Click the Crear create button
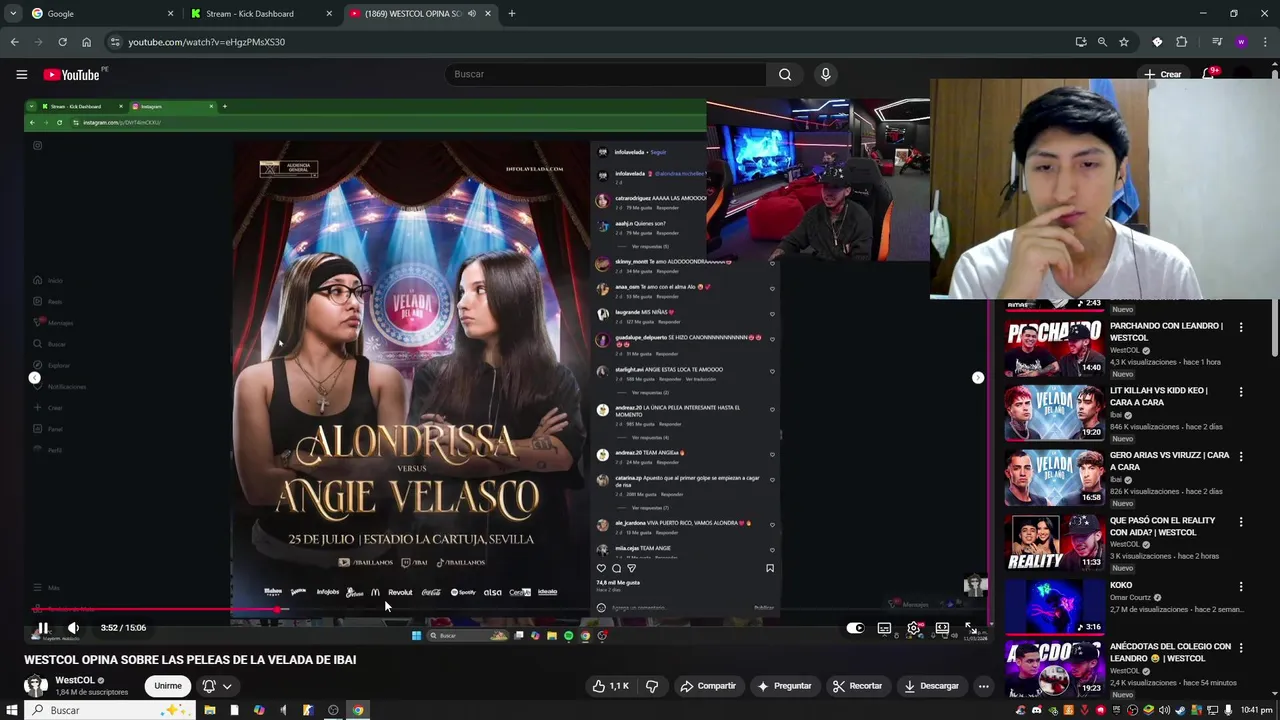Image resolution: width=1280 pixels, height=720 pixels. coord(1163,74)
